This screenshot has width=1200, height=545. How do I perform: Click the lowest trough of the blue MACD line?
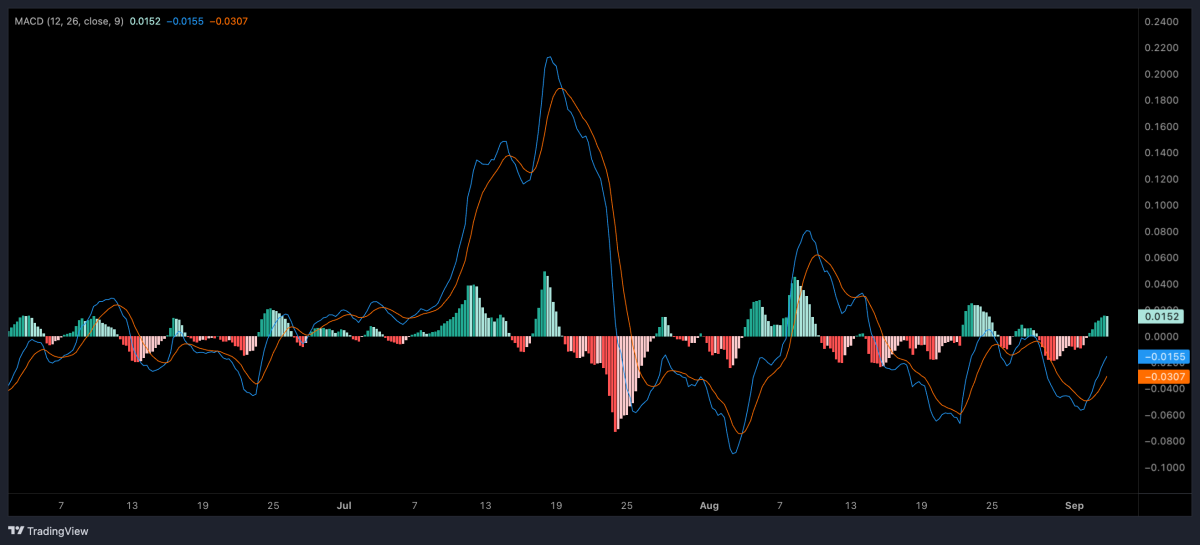point(734,454)
